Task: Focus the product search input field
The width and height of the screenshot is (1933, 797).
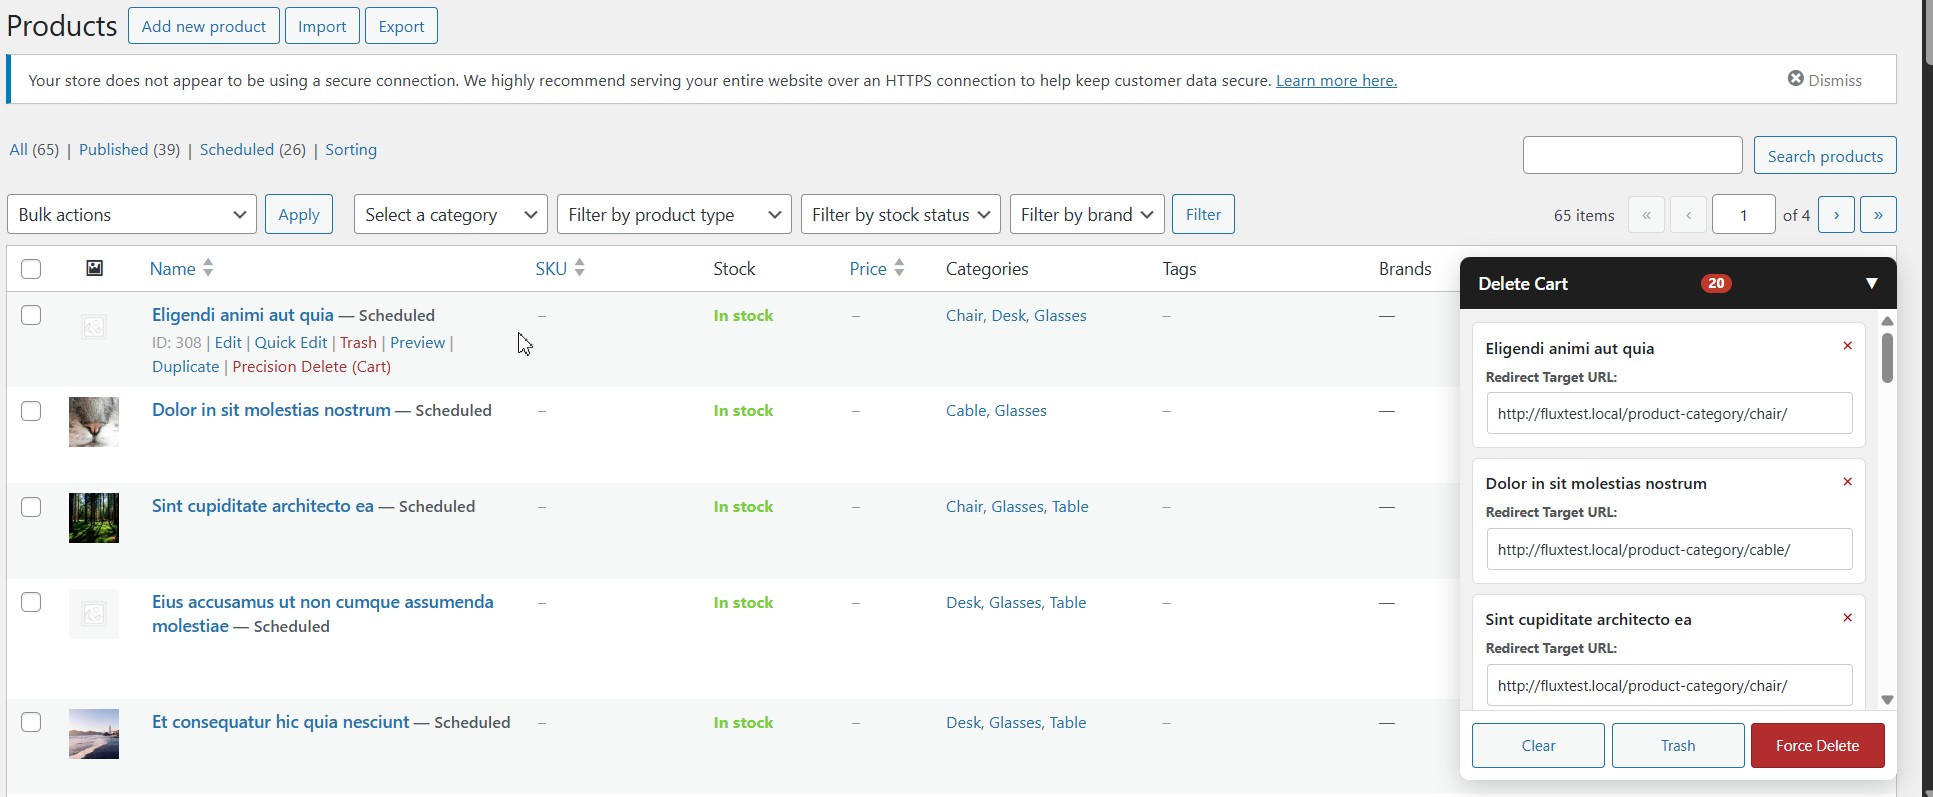Action: (x=1633, y=155)
